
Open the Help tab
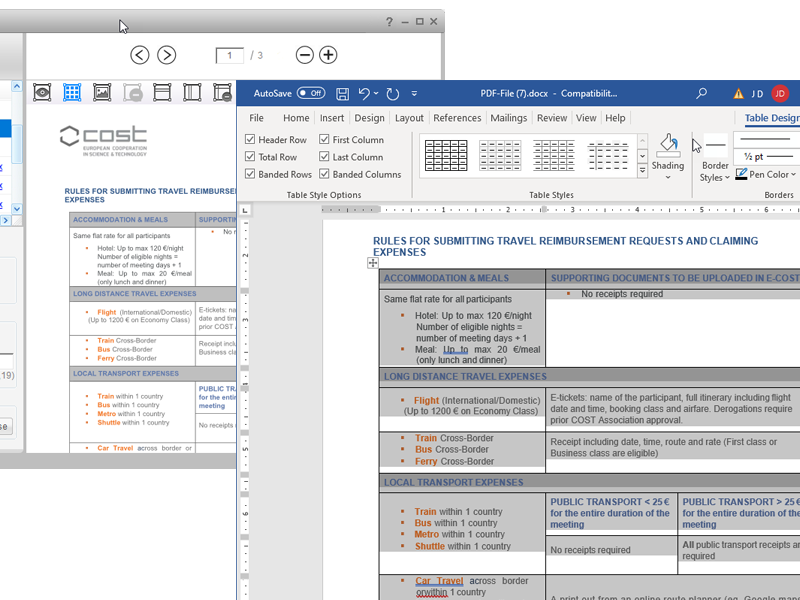click(x=615, y=118)
